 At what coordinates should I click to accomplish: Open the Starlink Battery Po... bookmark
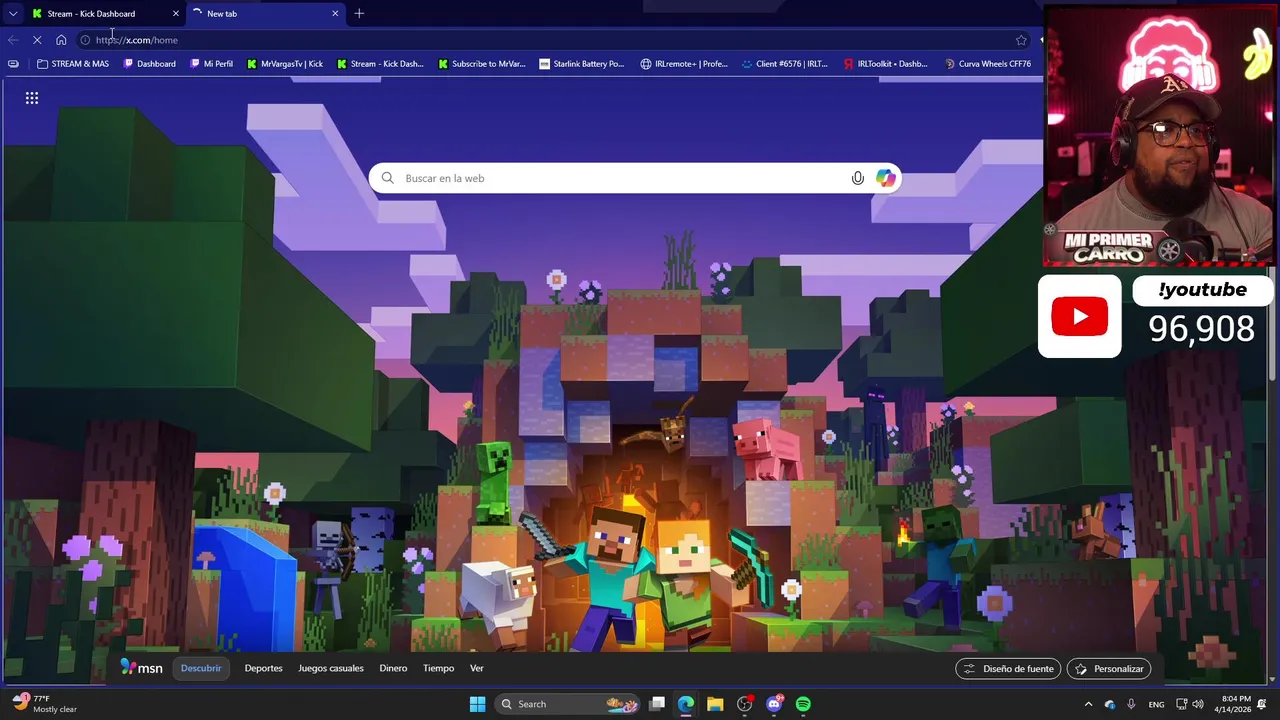point(582,64)
